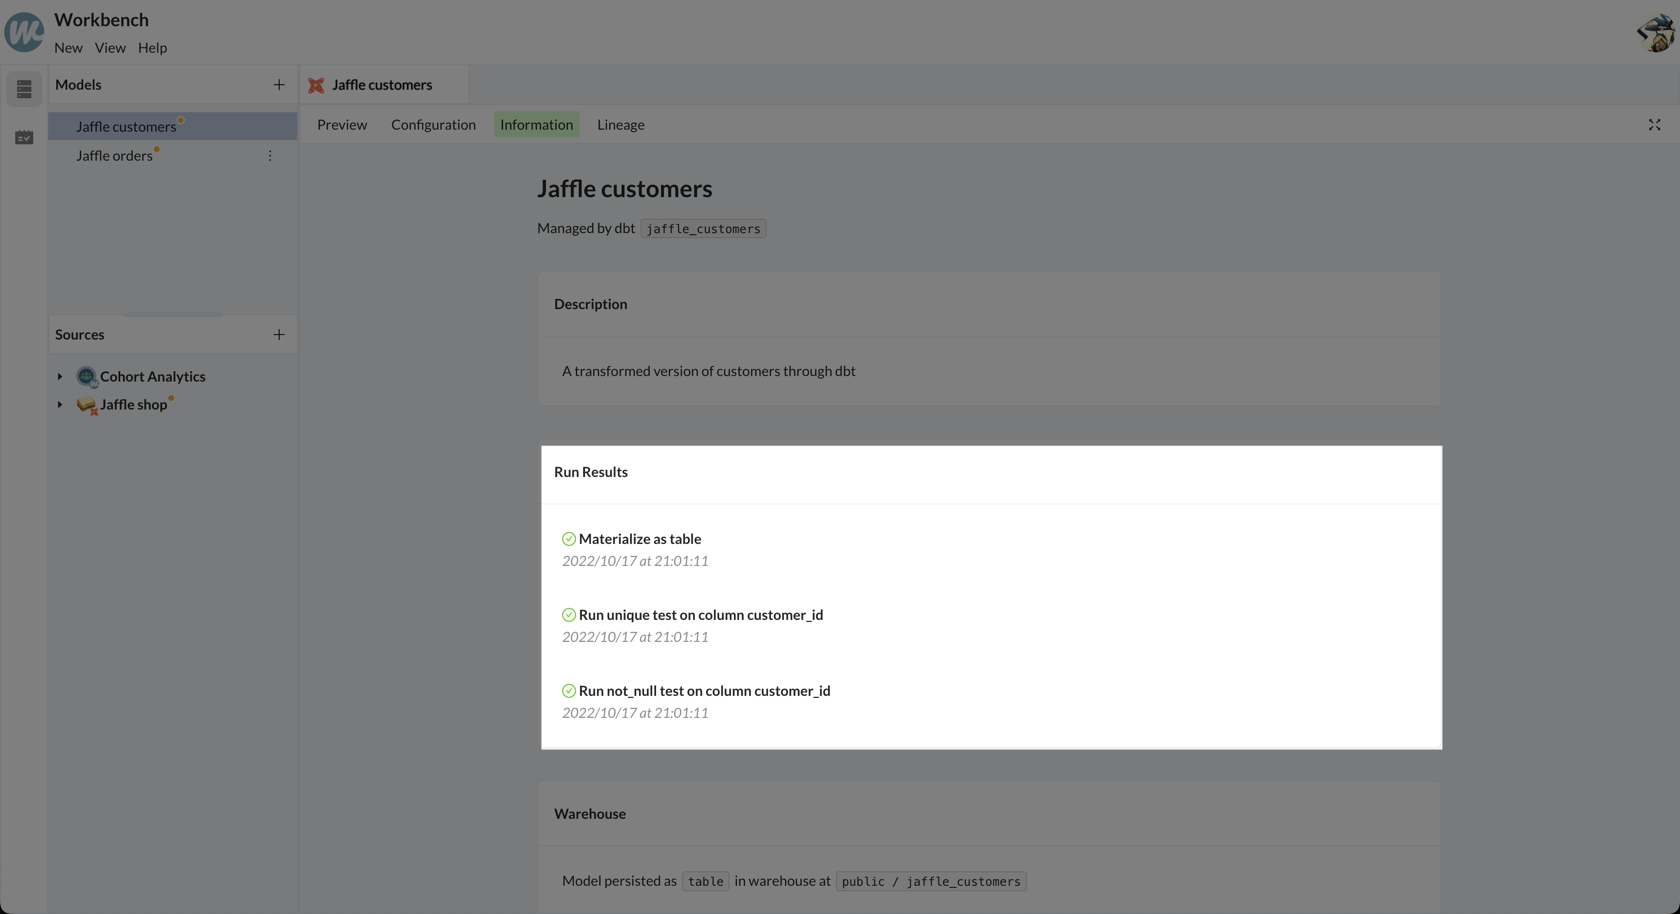Select Jaffle orders in Models list
Image resolution: width=1680 pixels, height=914 pixels.
click(x=114, y=156)
